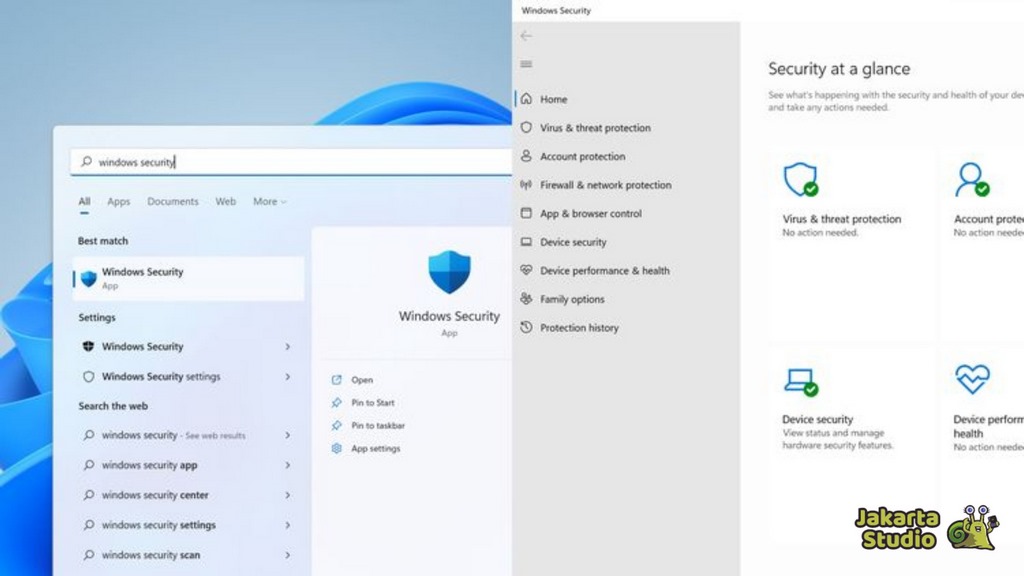Expand chevron for 'windows security app' suggestion
This screenshot has height=576, width=1024.
tap(287, 465)
